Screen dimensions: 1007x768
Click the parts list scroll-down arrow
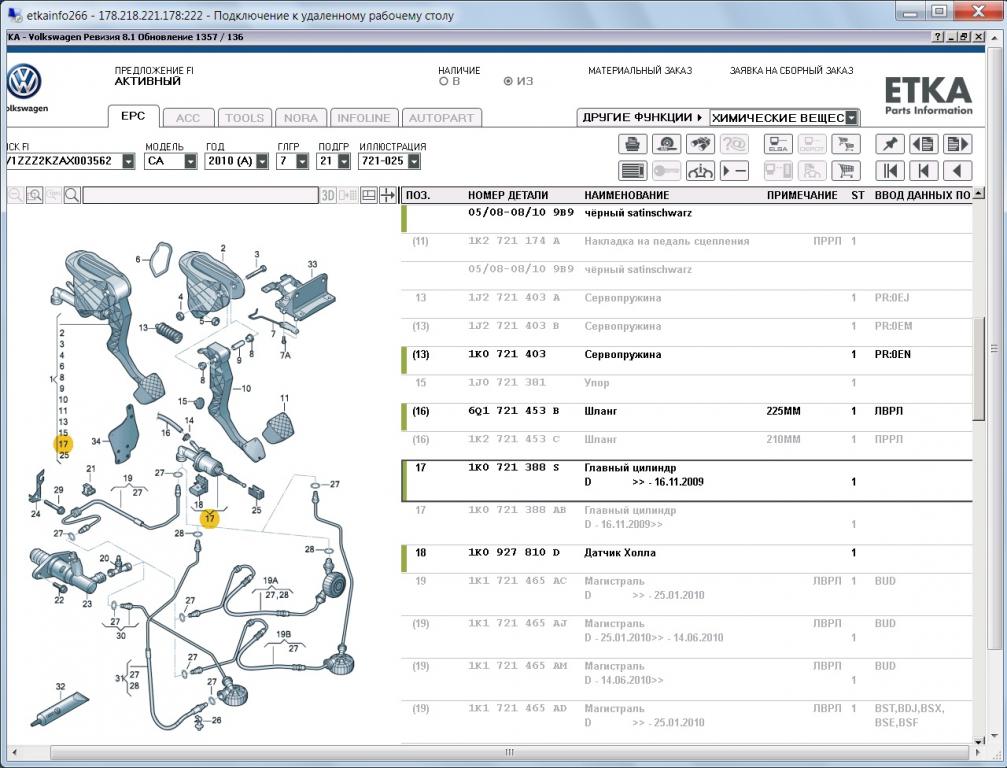click(979, 740)
